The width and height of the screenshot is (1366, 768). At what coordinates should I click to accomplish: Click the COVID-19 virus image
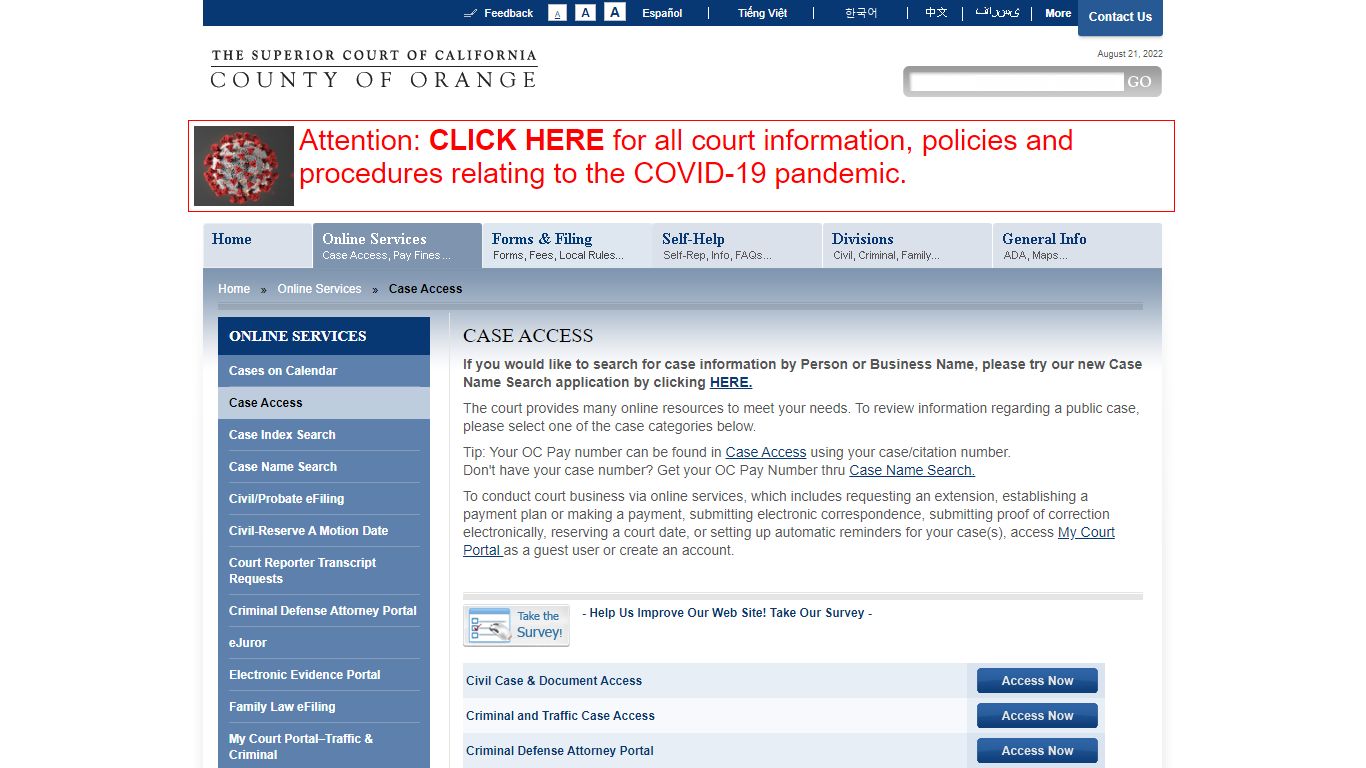tap(243, 164)
